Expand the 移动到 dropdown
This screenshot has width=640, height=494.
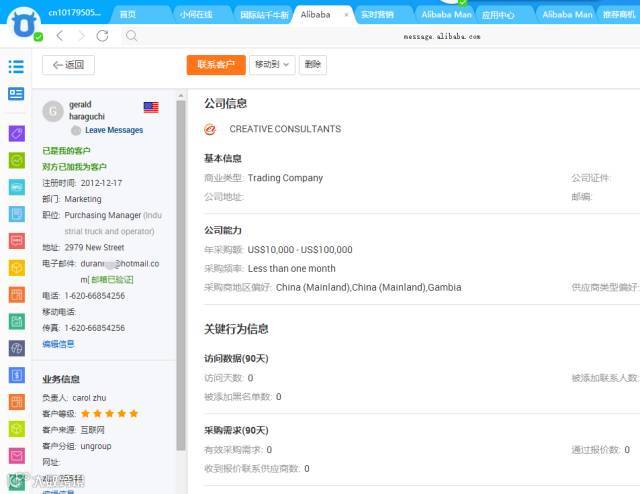pyautogui.click(x=272, y=65)
